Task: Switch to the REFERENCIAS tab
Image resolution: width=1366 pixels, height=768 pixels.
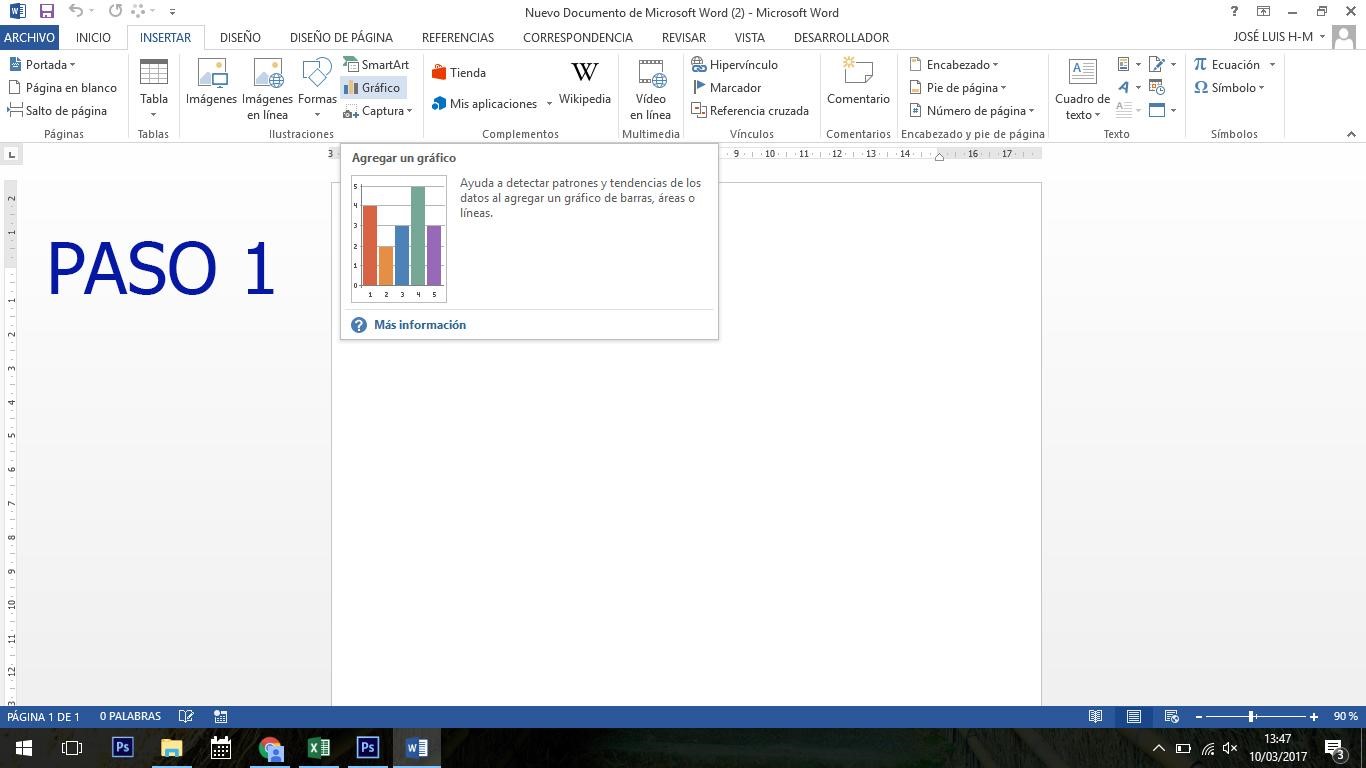Action: pyautogui.click(x=458, y=37)
